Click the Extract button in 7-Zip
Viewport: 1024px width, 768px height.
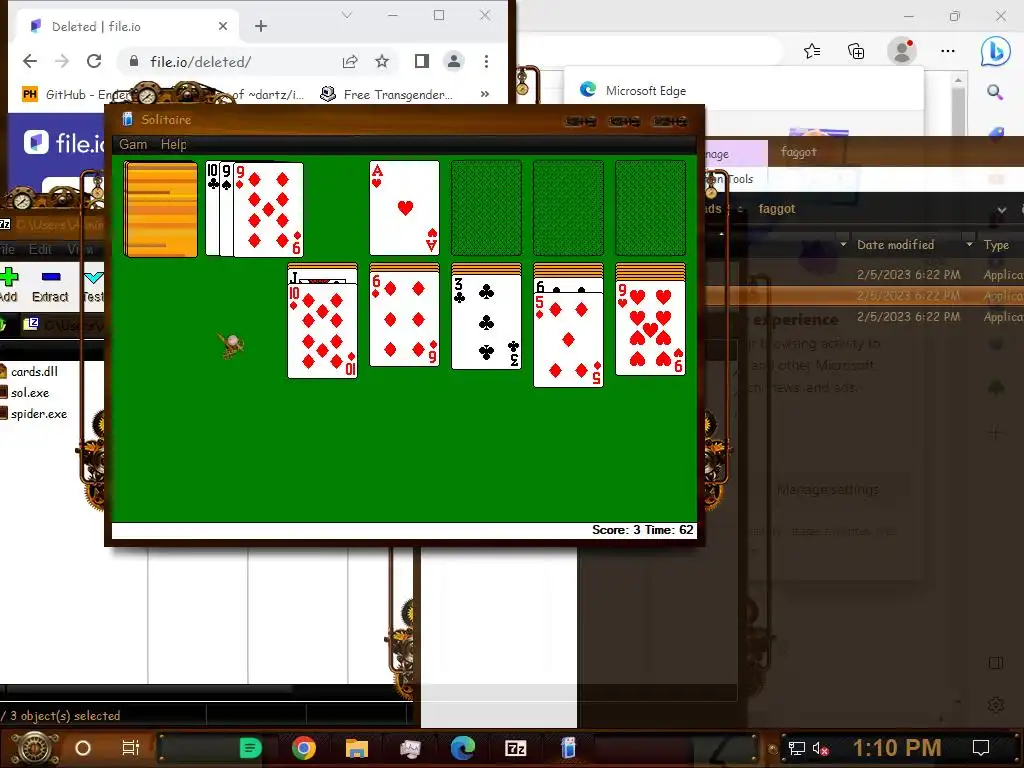click(50, 287)
